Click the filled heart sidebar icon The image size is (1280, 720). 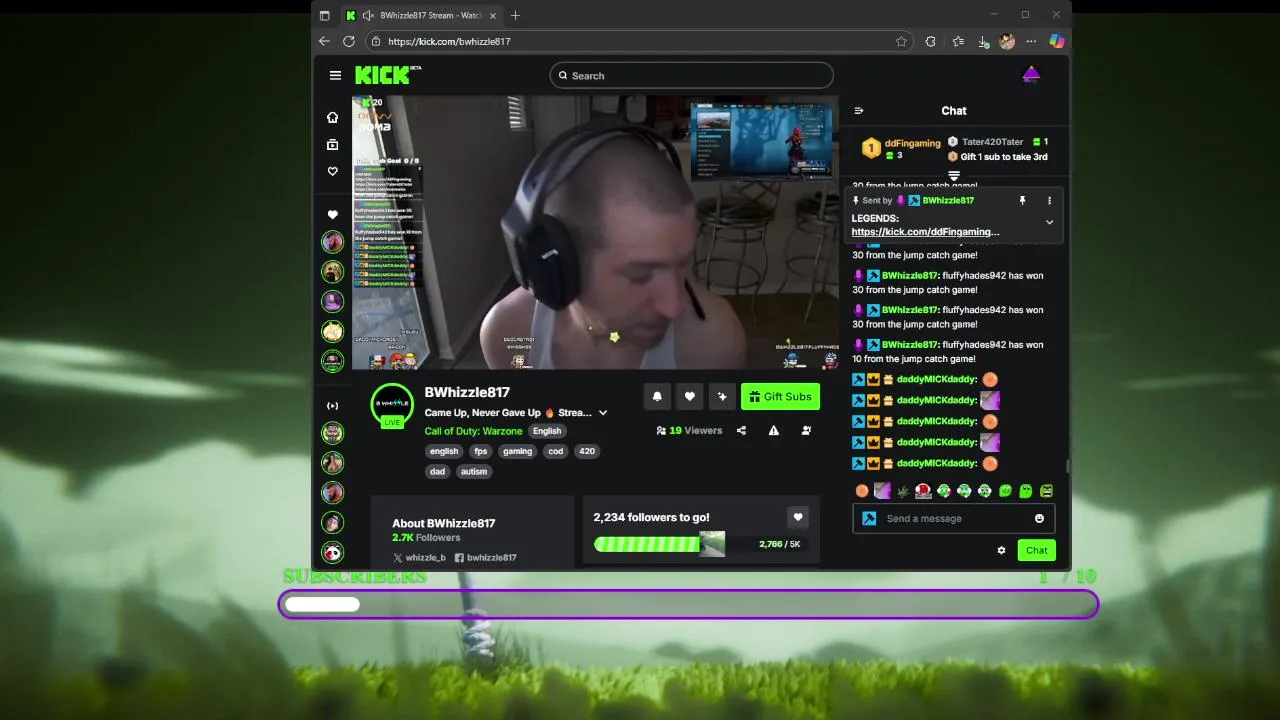click(x=333, y=214)
